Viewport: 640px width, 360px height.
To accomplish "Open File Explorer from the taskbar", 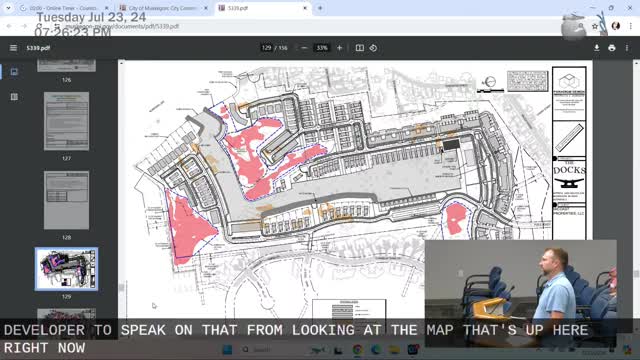I will click(394, 350).
